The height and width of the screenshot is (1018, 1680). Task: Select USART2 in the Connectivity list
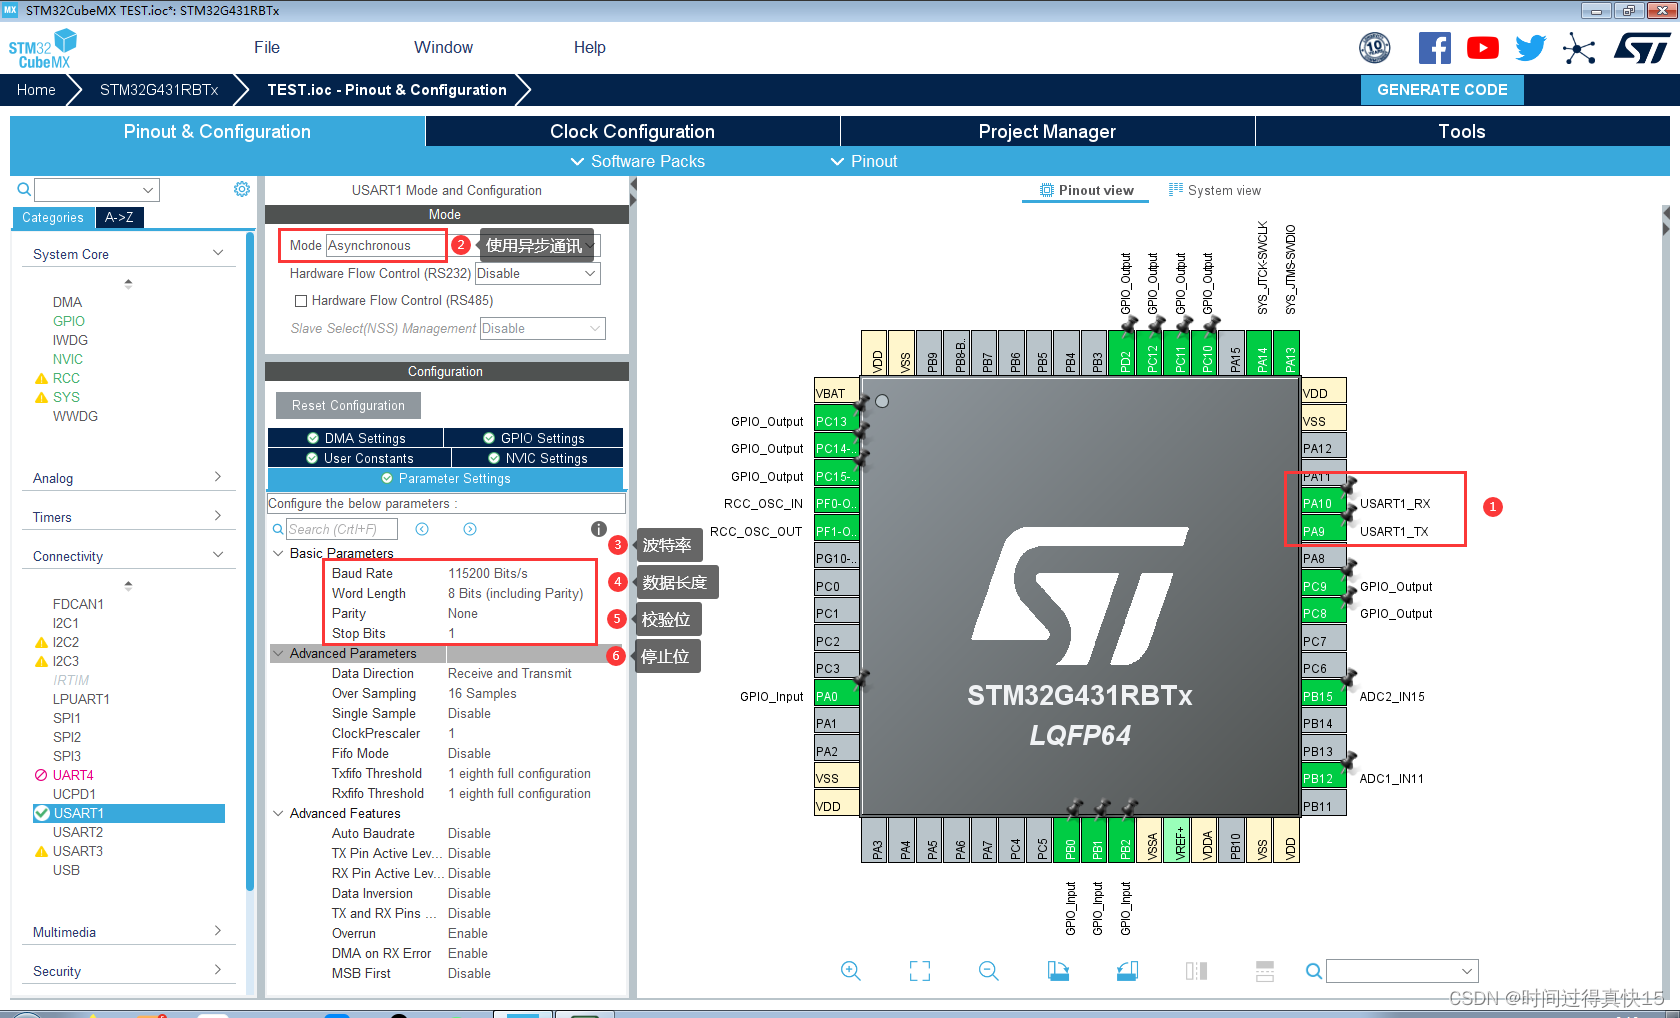pos(78,832)
